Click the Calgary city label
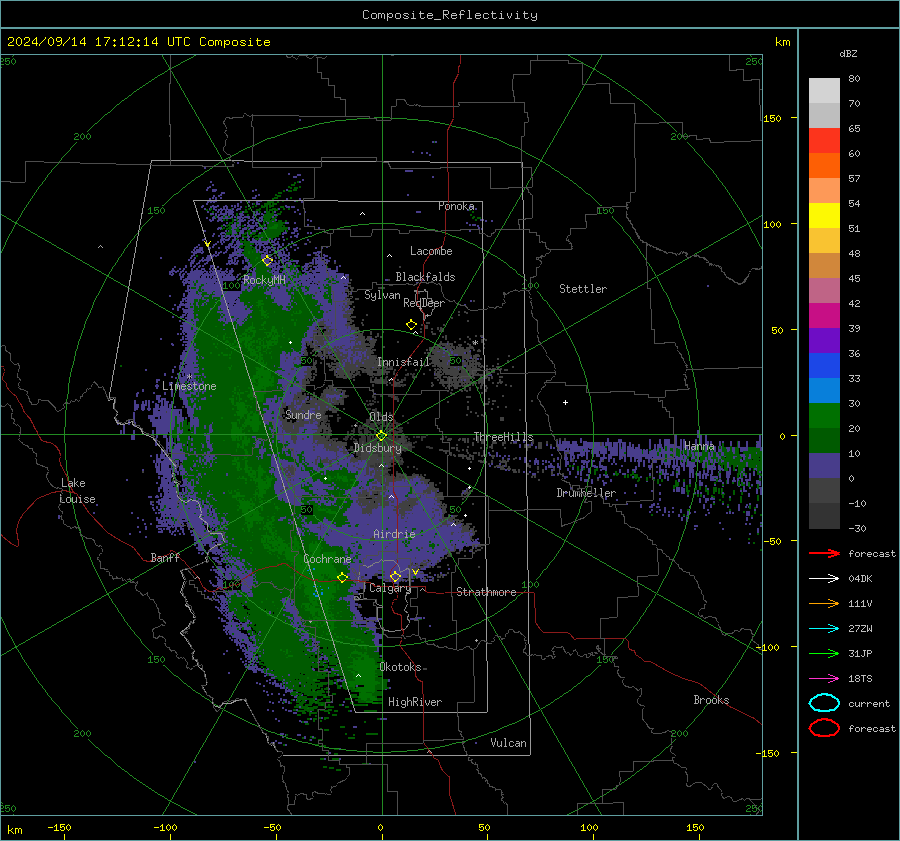Viewport: 900px width, 841px height. 390,588
